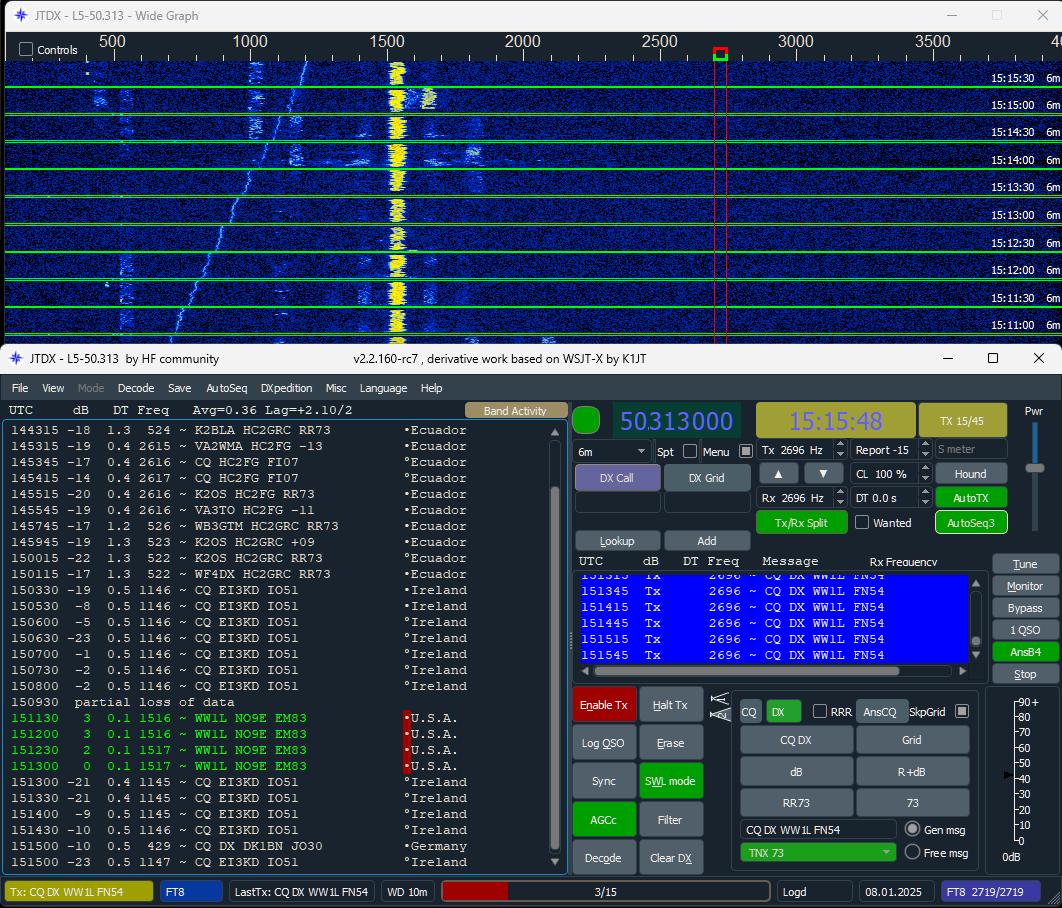Image resolution: width=1062 pixels, height=908 pixels.
Task: Click the Enable Tx button
Action: point(603,705)
